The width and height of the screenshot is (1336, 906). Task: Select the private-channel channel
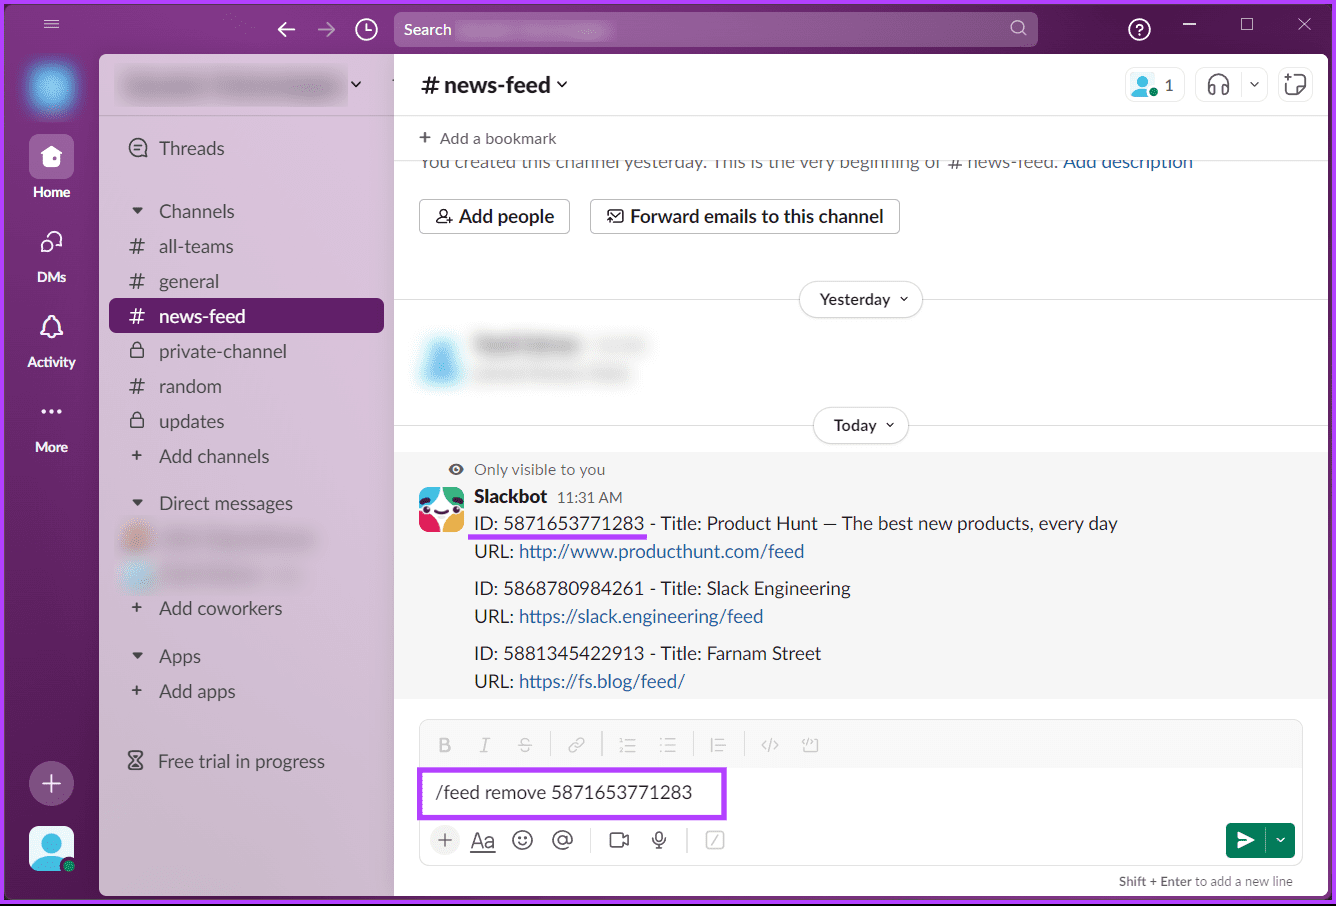pyautogui.click(x=222, y=351)
